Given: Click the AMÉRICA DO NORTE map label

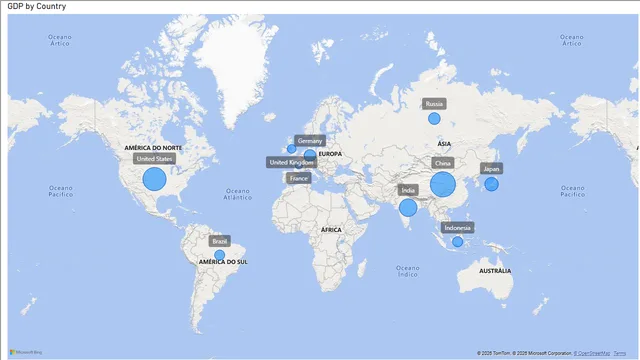Looking at the screenshot, I should 153,148.
